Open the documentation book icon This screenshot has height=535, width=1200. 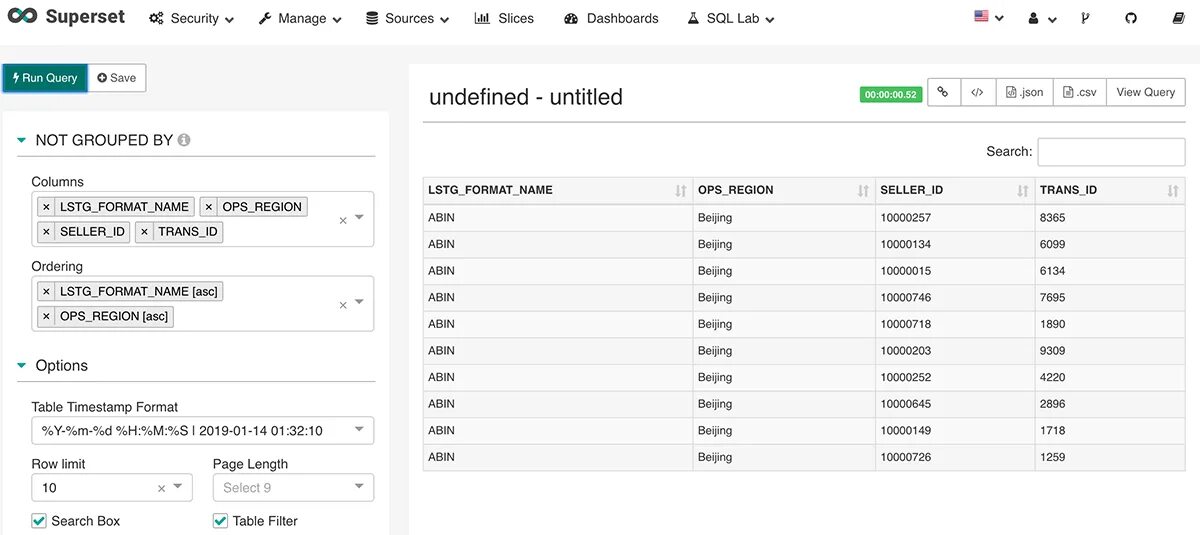[1177, 18]
